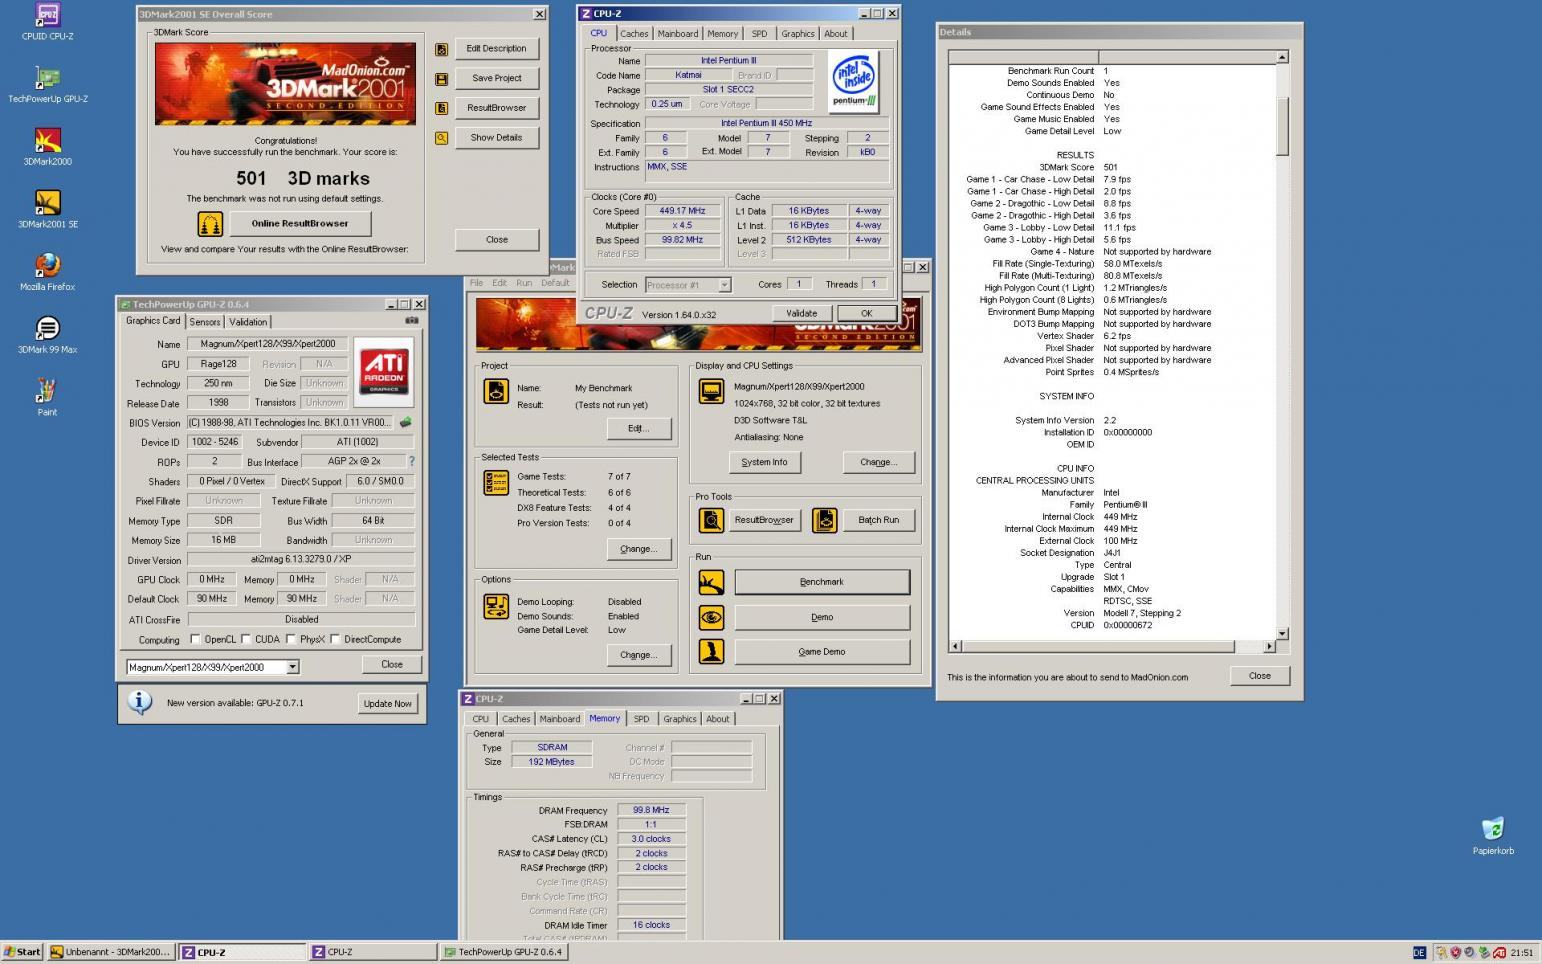Enable DirectCompute checkbox in GPU-Z

click(x=335, y=639)
